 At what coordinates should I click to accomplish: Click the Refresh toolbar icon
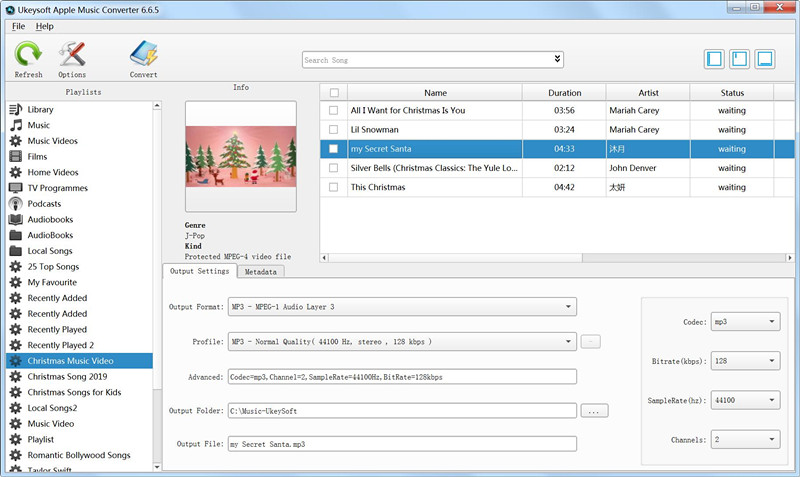click(28, 54)
